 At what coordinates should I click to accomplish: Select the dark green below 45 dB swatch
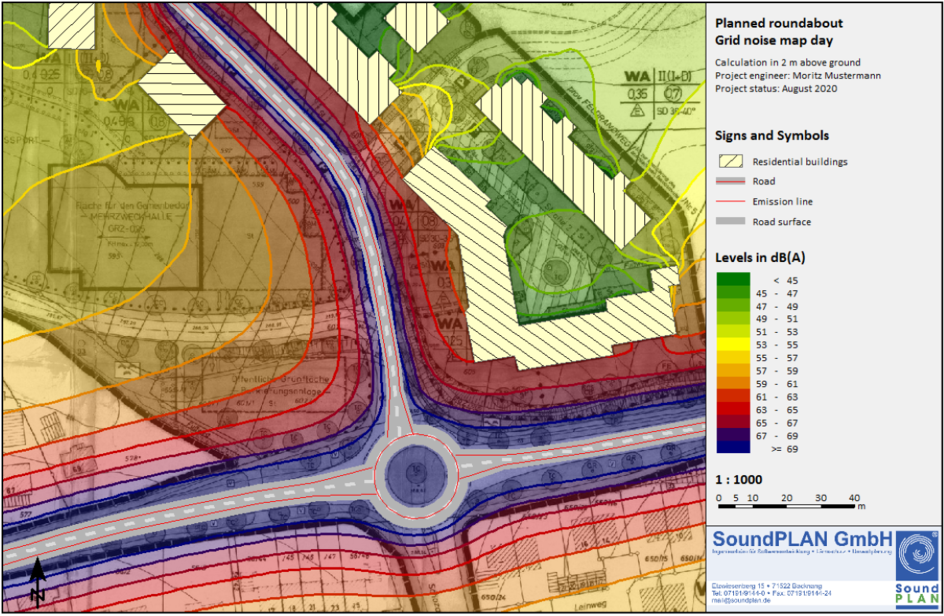pos(731,280)
